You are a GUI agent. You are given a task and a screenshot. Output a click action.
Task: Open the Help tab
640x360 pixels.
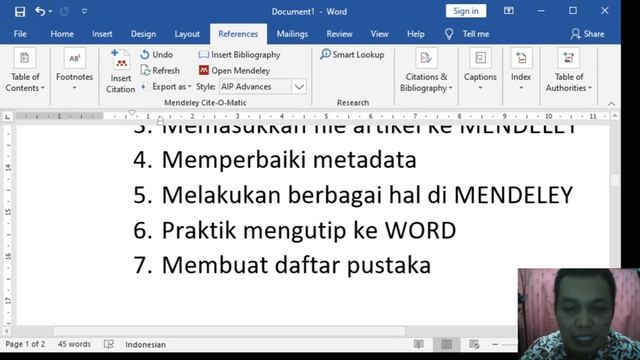416,34
